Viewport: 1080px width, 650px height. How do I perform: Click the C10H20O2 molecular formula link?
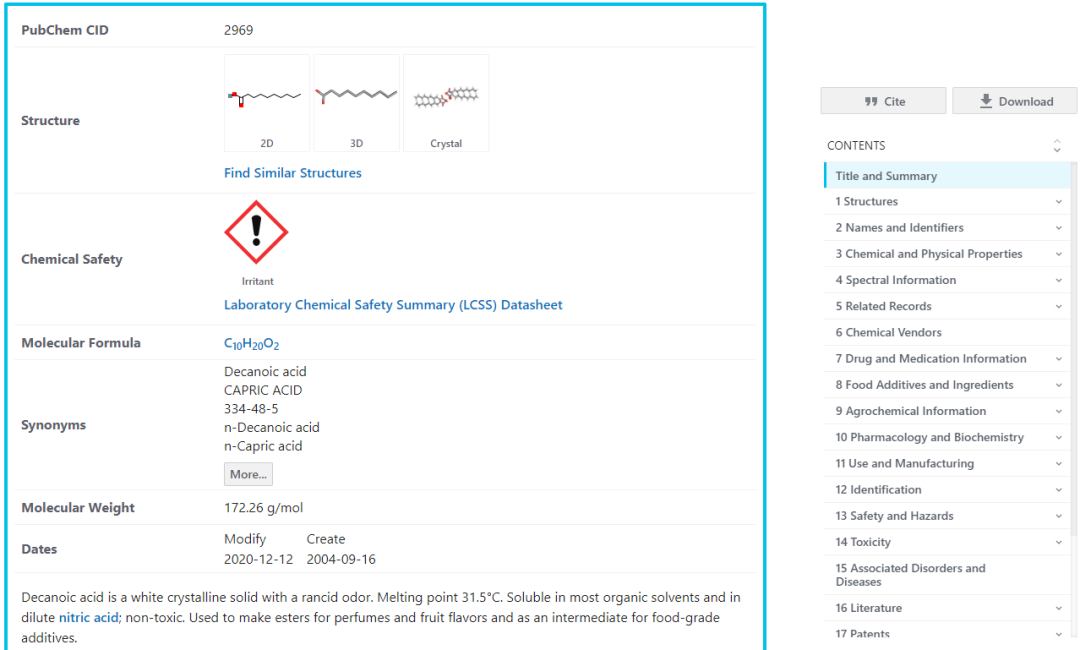point(251,344)
